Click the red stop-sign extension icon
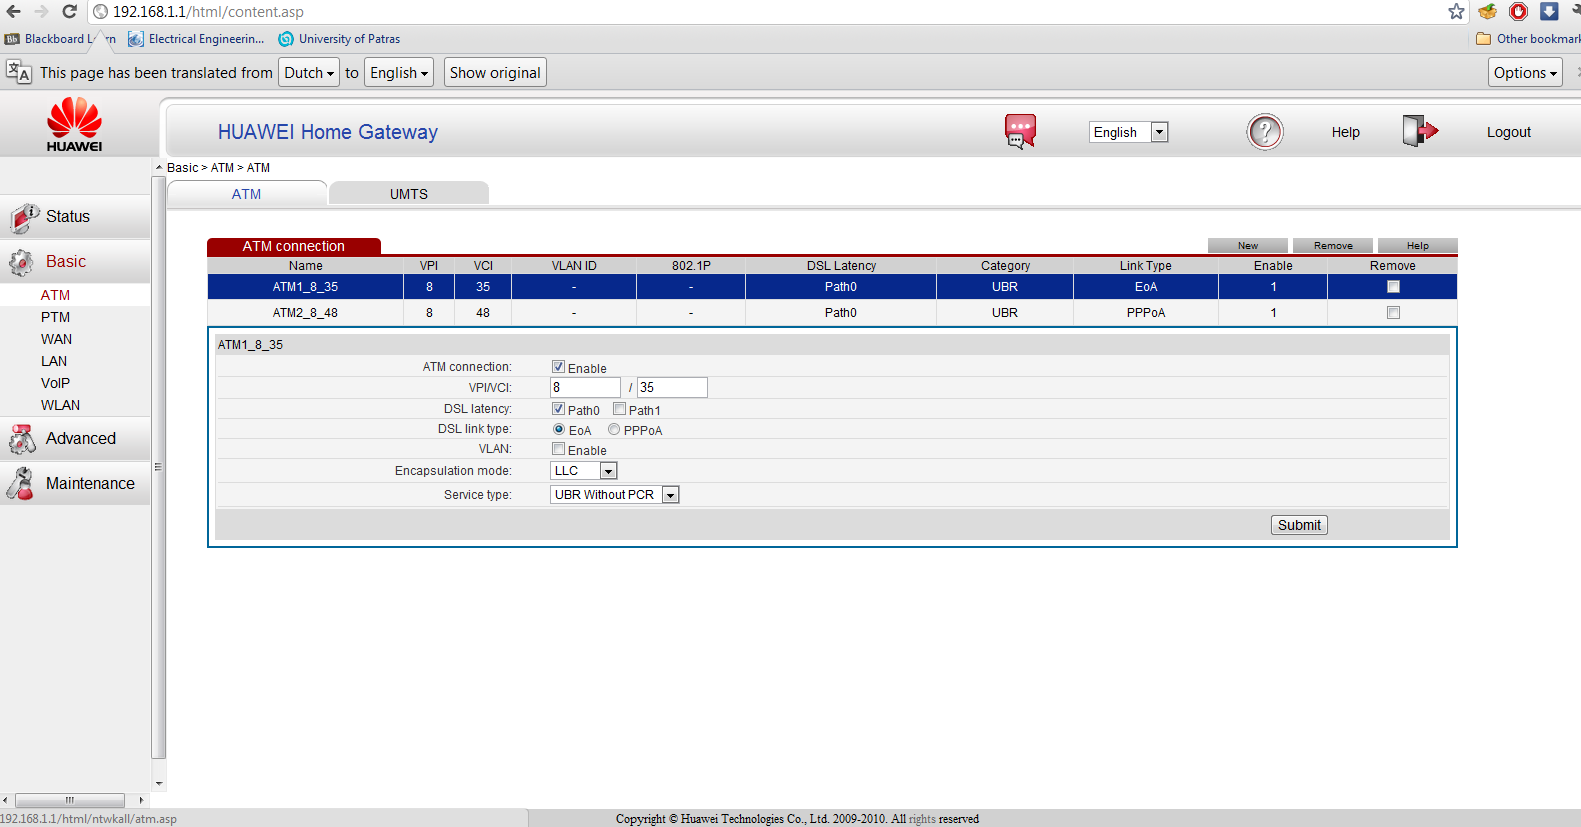This screenshot has height=827, width=1581. pos(1518,11)
